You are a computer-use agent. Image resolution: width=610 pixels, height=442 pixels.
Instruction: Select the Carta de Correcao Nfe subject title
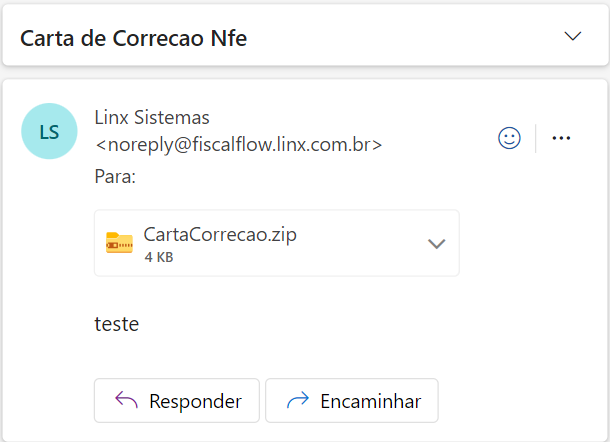(x=133, y=38)
